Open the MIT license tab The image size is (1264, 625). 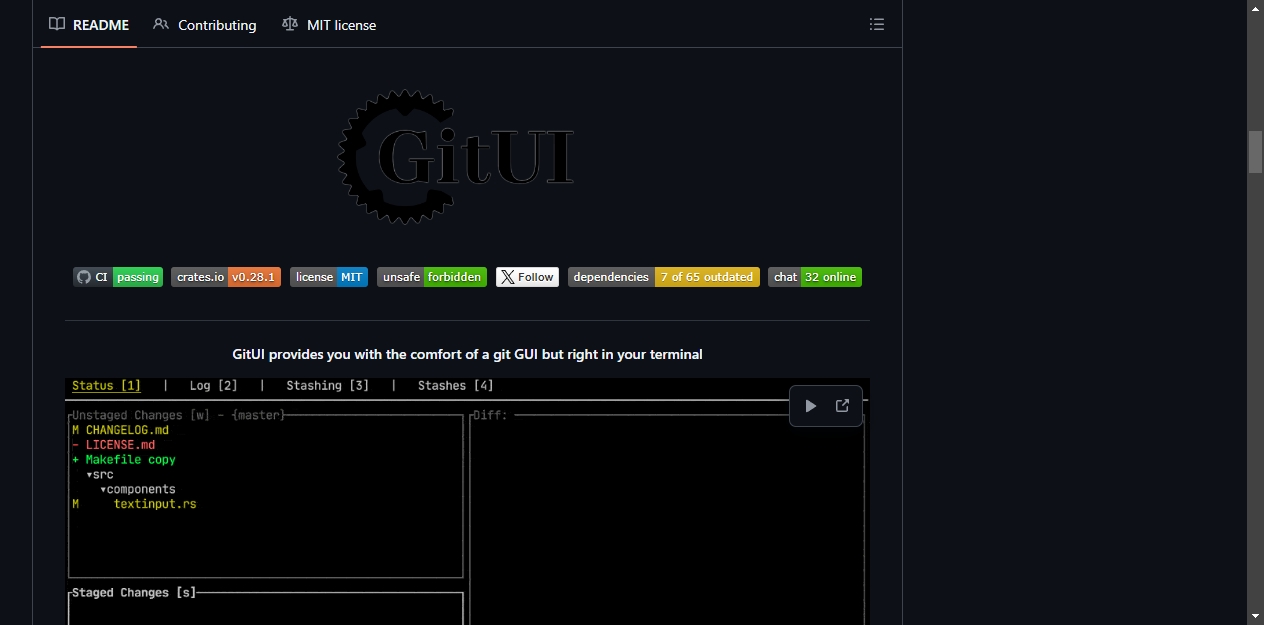[x=329, y=25]
